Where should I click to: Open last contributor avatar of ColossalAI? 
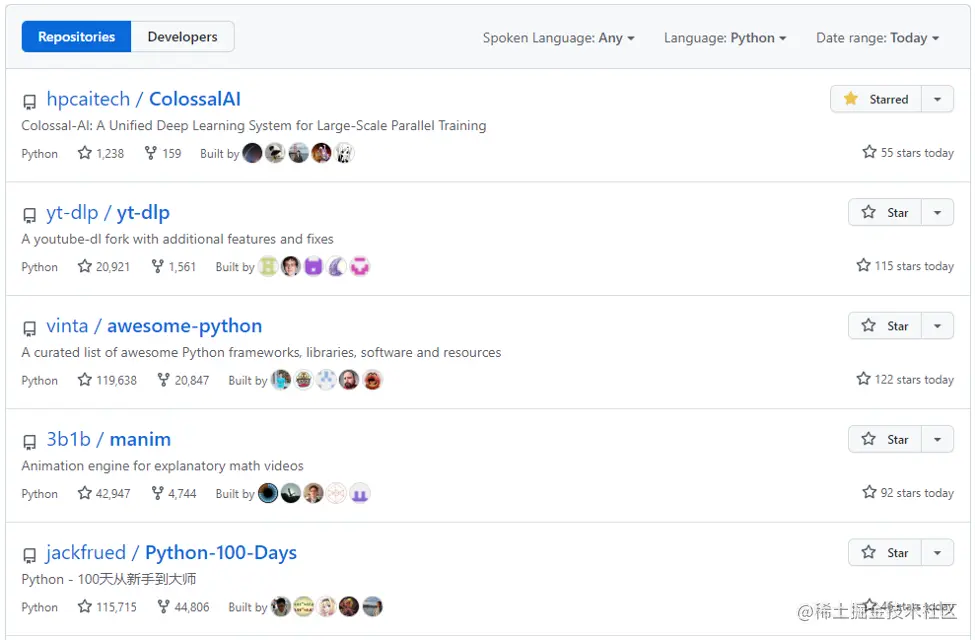tap(345, 153)
